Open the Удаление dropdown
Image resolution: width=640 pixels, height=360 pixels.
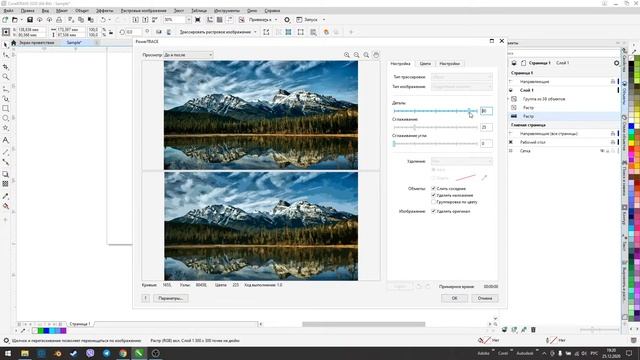click(x=462, y=161)
